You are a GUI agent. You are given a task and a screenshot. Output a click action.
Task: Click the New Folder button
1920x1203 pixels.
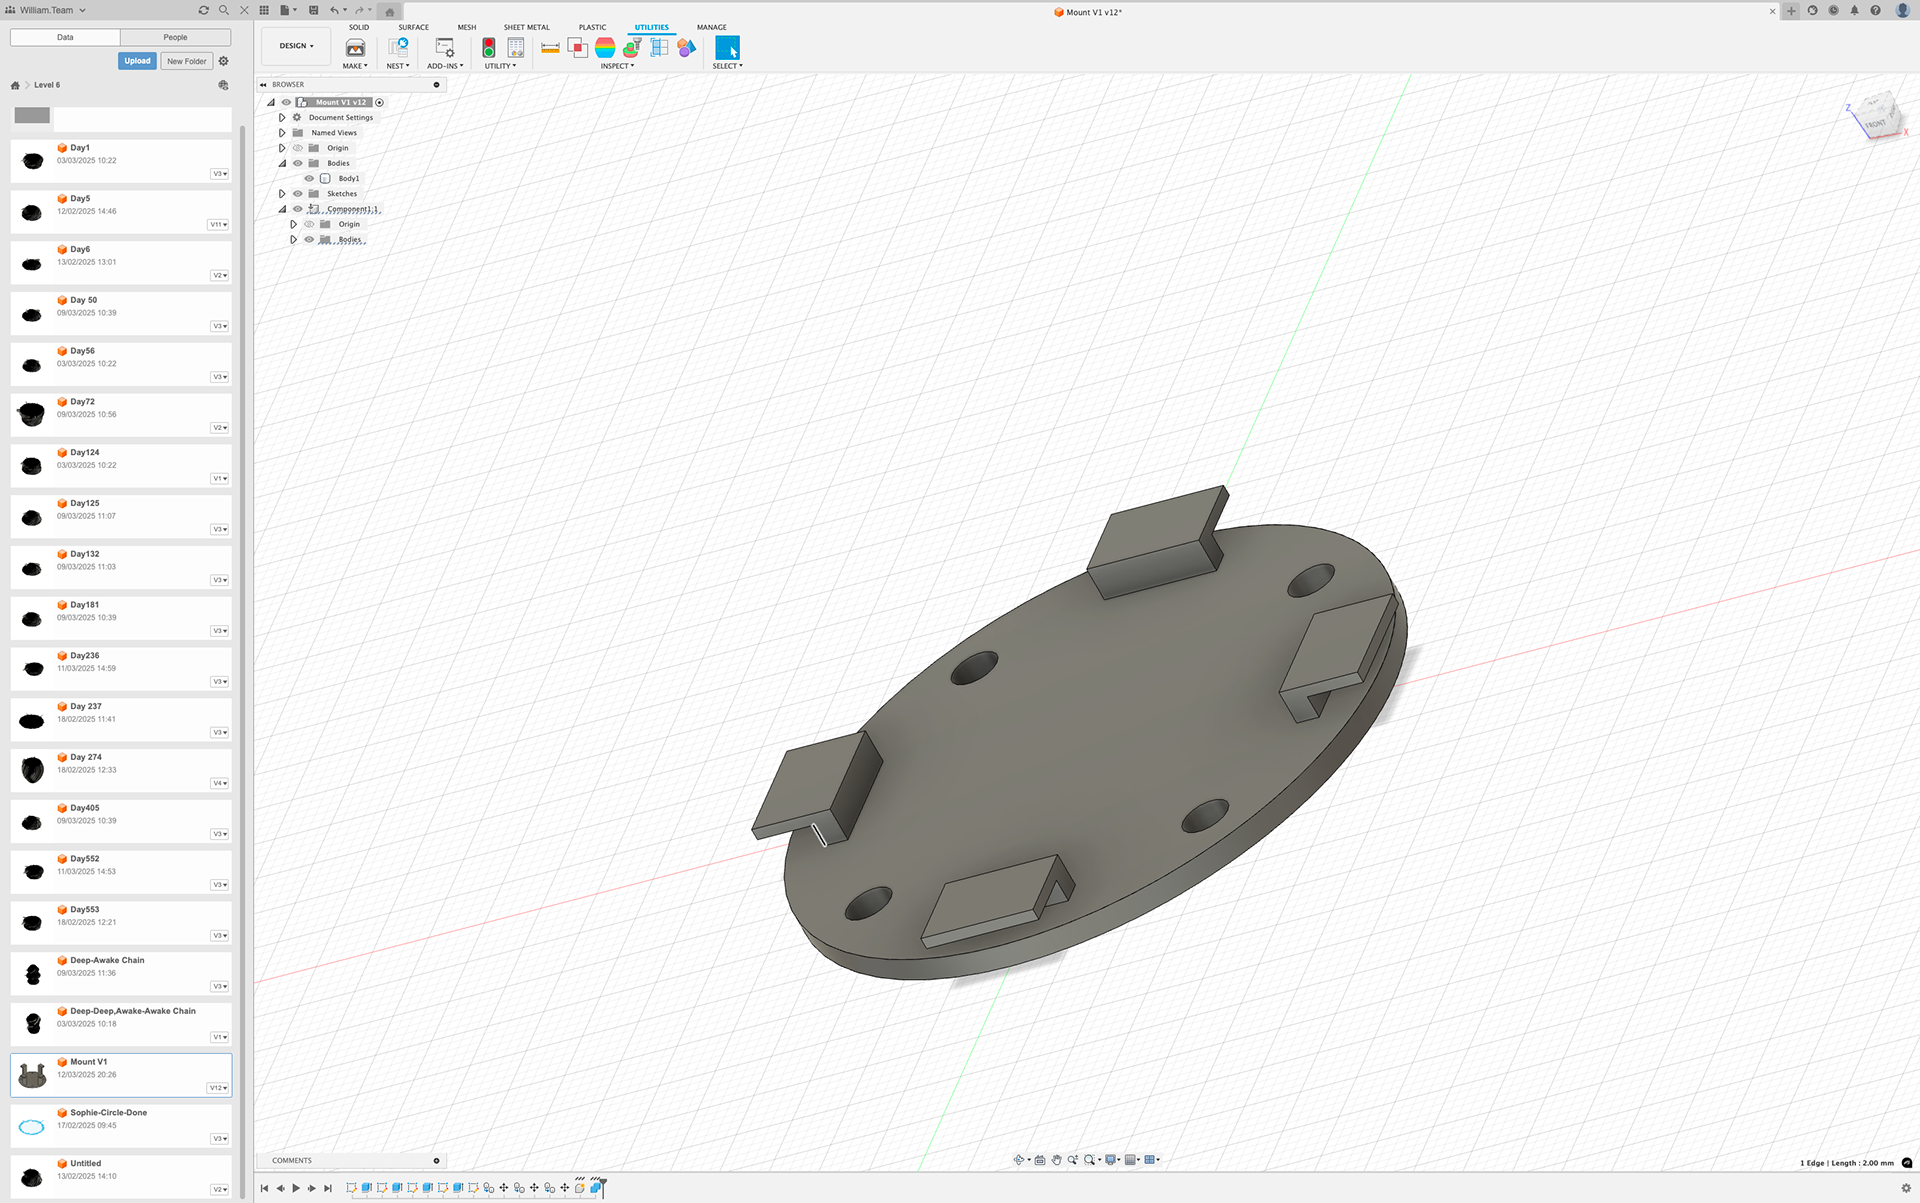[x=186, y=61]
